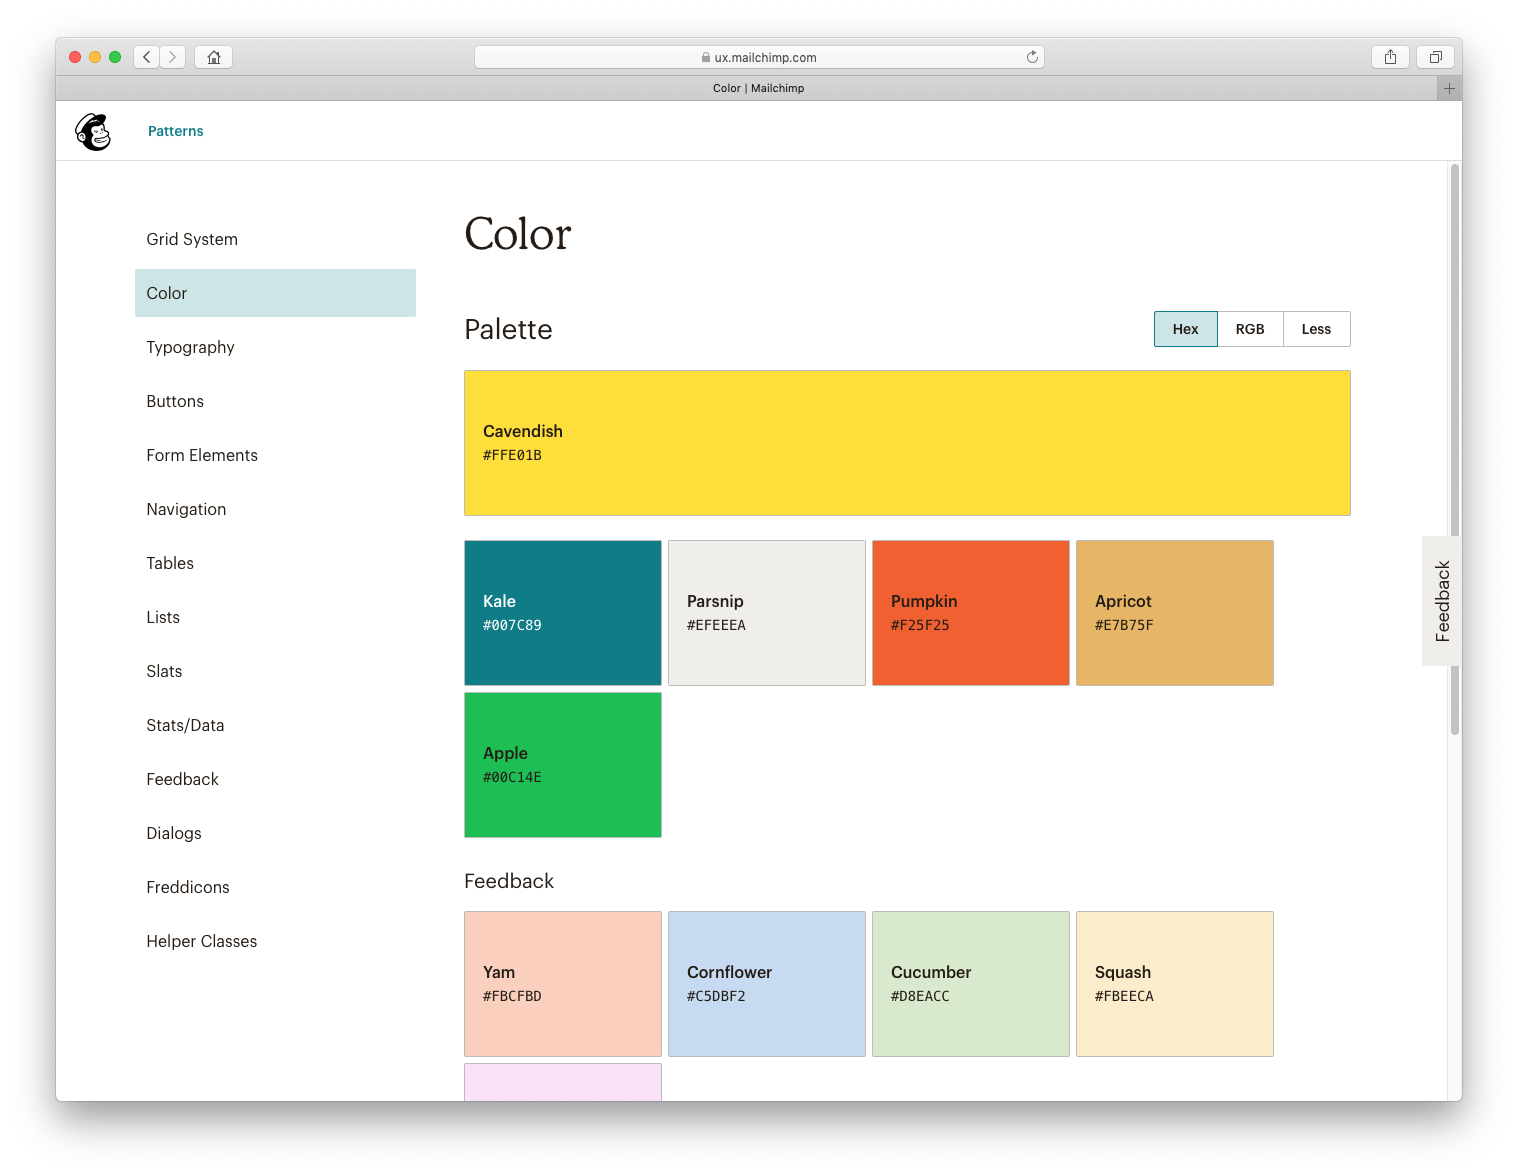Select the Kale teal swatch
This screenshot has height=1175, width=1518.
(x=563, y=613)
